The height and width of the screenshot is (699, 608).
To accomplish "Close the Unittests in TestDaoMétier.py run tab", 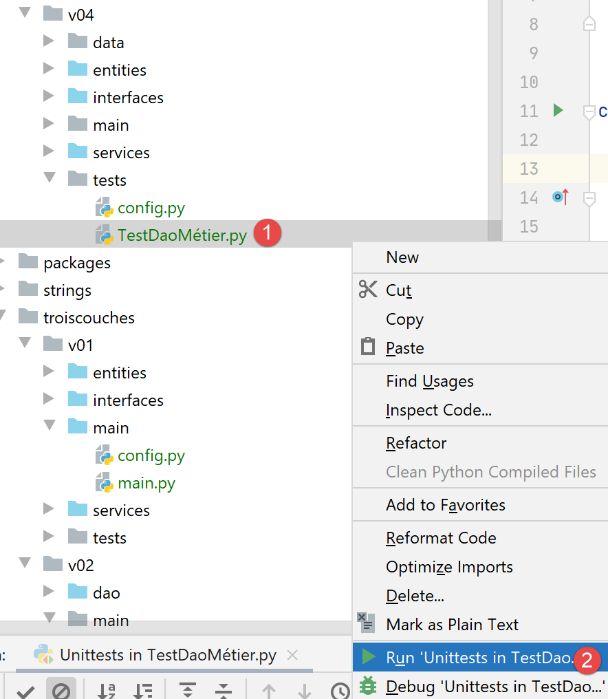I will point(292,656).
